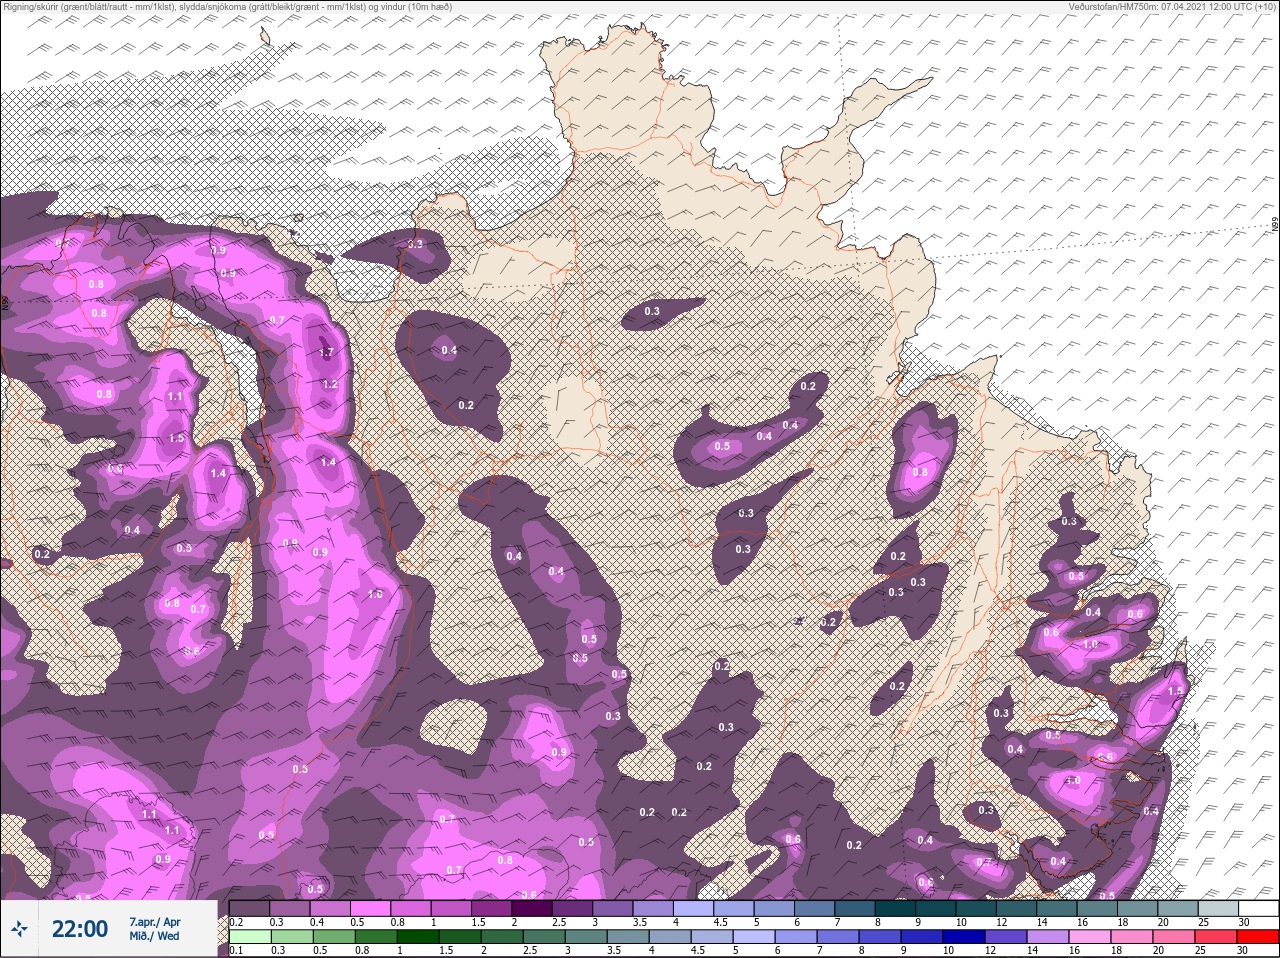Pick top legend swatch between 0.2 and 0.3
The image size is (1280, 958).
point(250,908)
